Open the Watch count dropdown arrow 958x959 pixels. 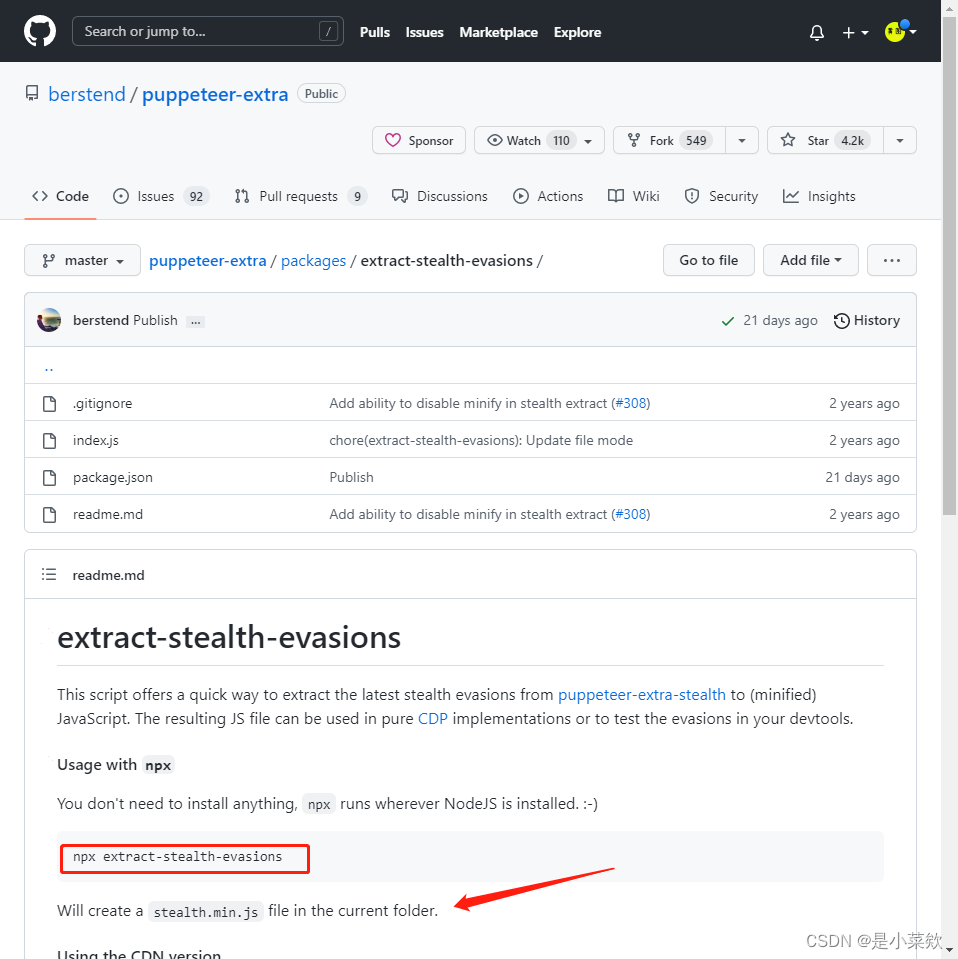[x=589, y=141]
